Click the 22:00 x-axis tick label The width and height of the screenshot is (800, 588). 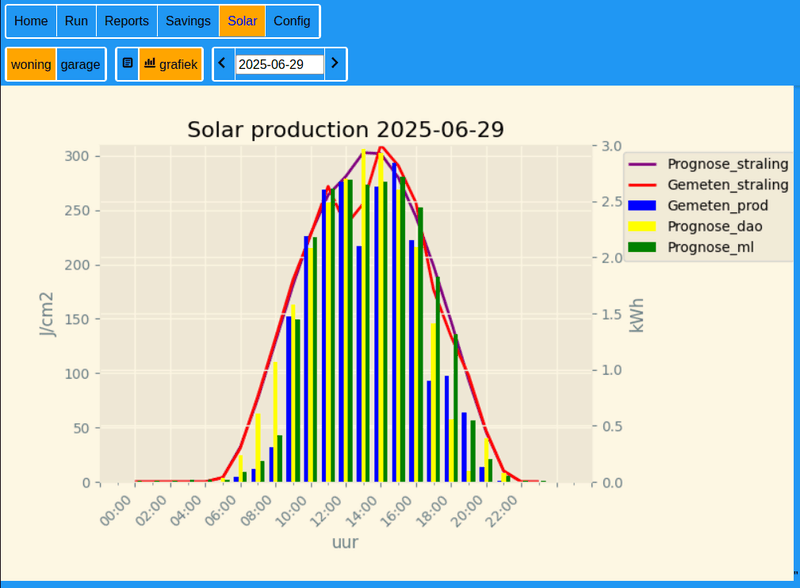click(502, 511)
